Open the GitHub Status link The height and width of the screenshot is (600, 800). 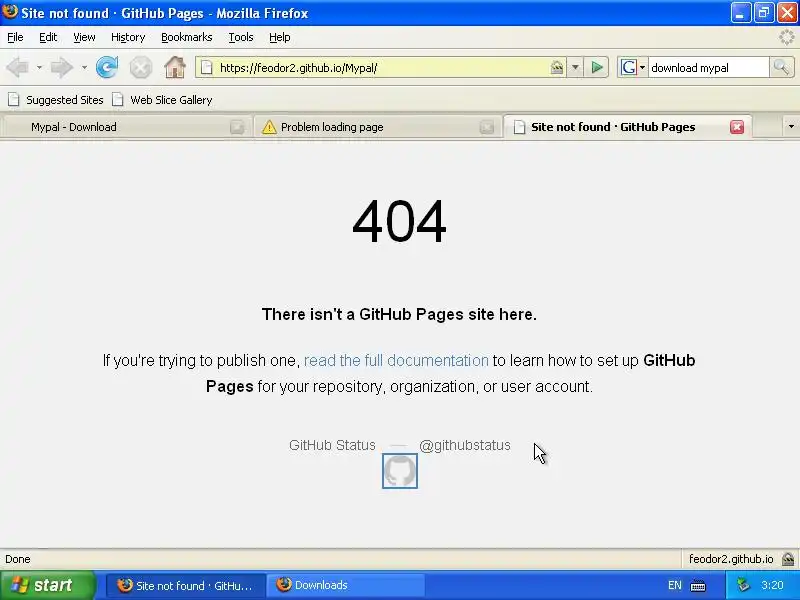click(332, 445)
